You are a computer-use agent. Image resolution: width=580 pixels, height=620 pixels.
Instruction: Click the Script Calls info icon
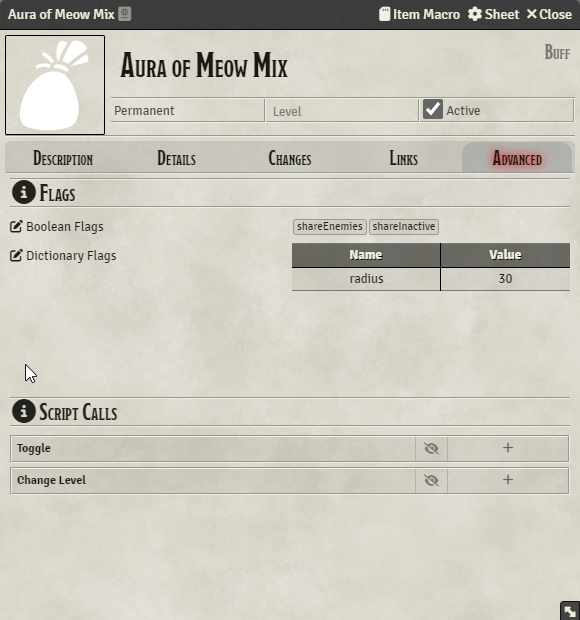tap(24, 411)
